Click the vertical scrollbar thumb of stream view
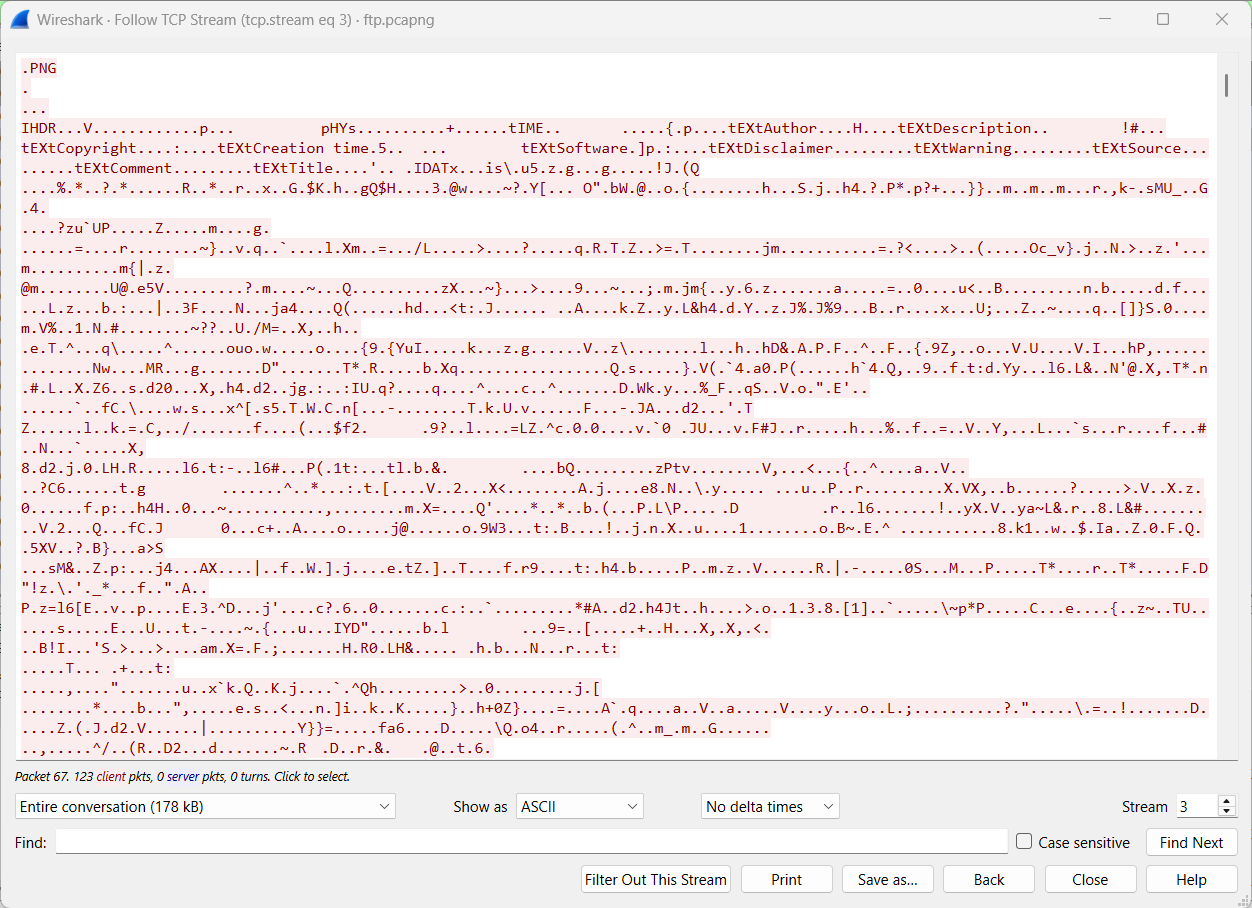This screenshot has width=1252, height=908. coord(1226,86)
